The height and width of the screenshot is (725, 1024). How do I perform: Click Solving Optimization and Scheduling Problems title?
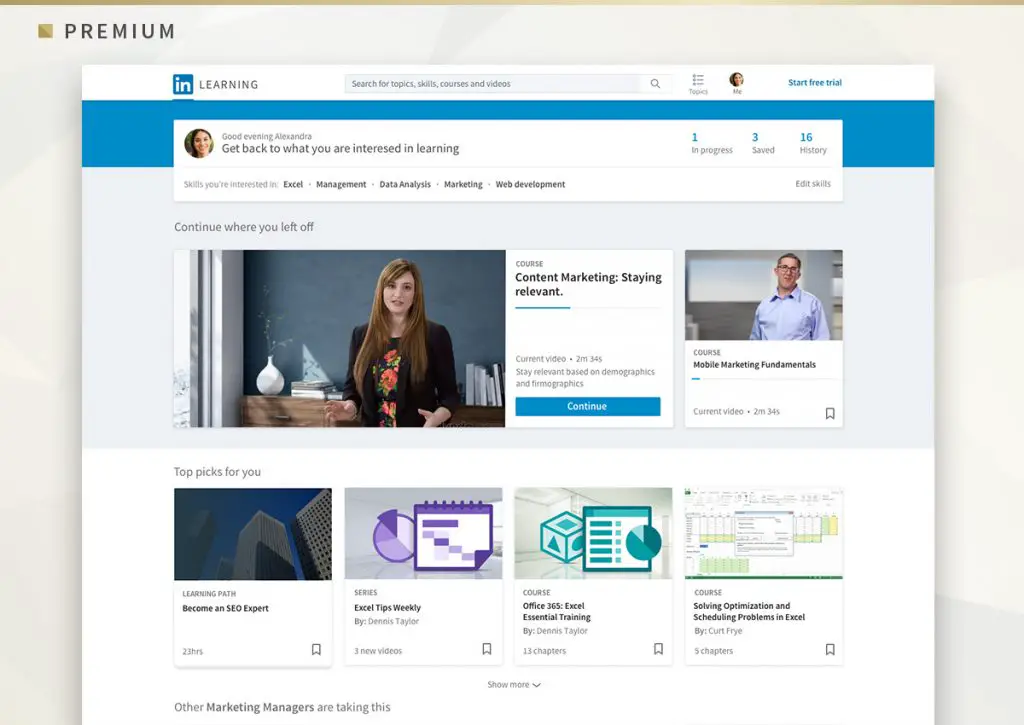(749, 611)
